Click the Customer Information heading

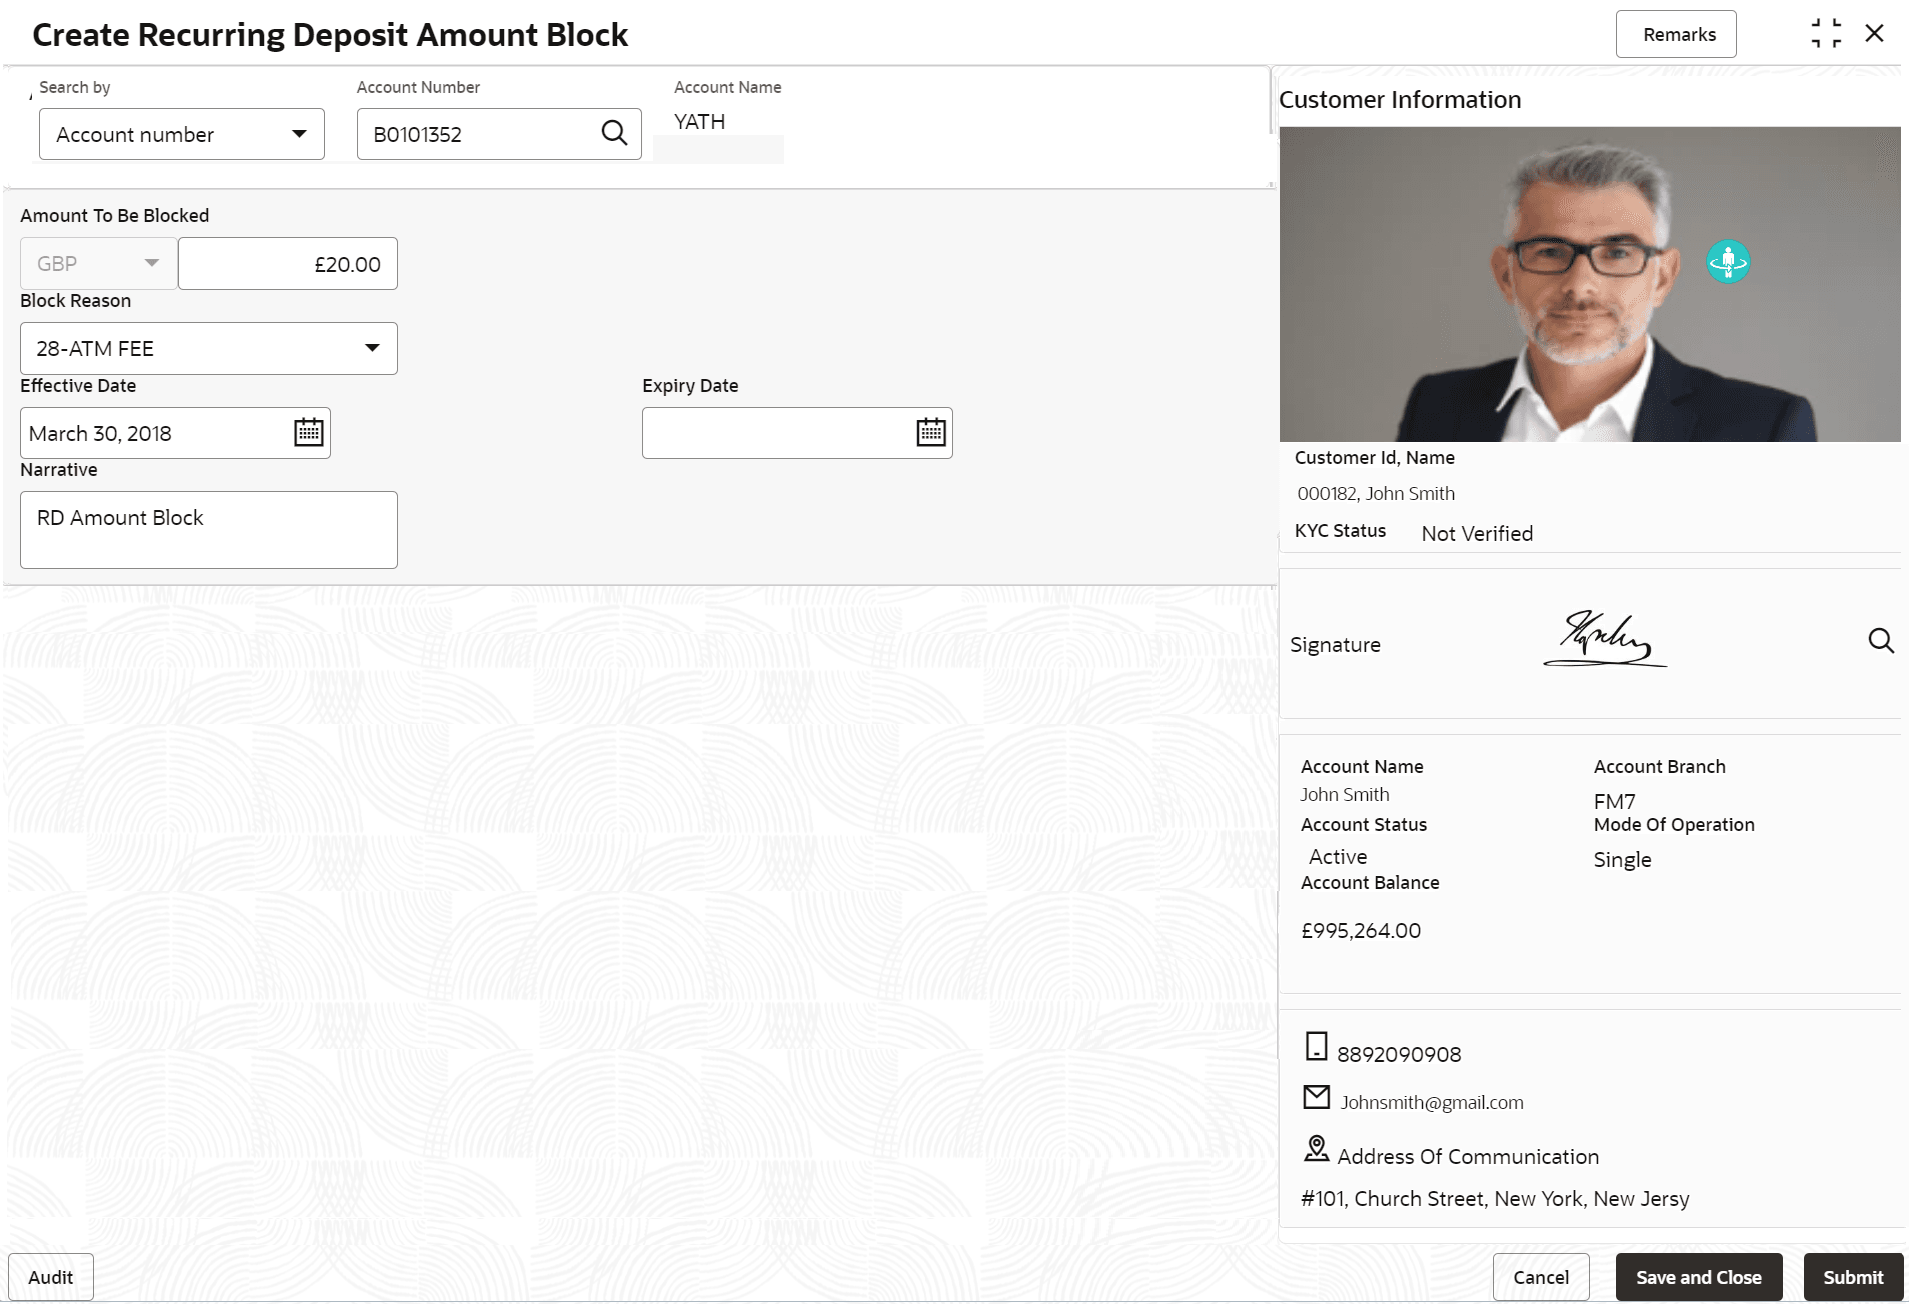pyautogui.click(x=1400, y=100)
